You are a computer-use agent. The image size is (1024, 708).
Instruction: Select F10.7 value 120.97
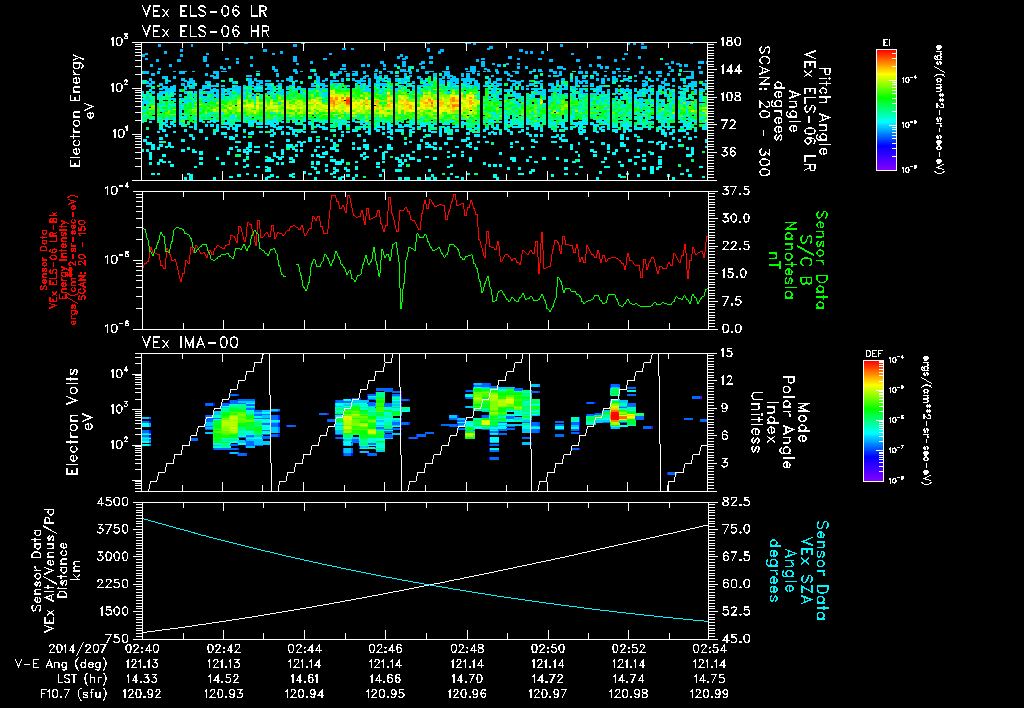coord(547,694)
